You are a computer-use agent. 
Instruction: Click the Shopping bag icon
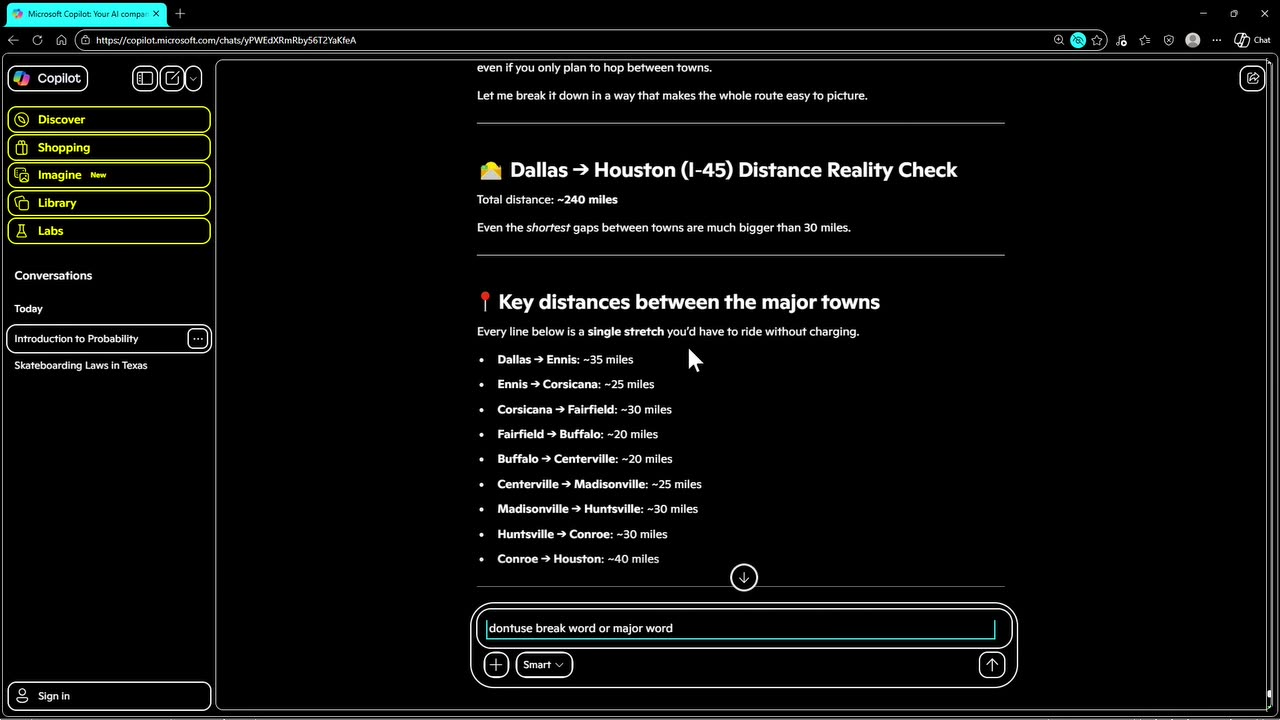22,147
